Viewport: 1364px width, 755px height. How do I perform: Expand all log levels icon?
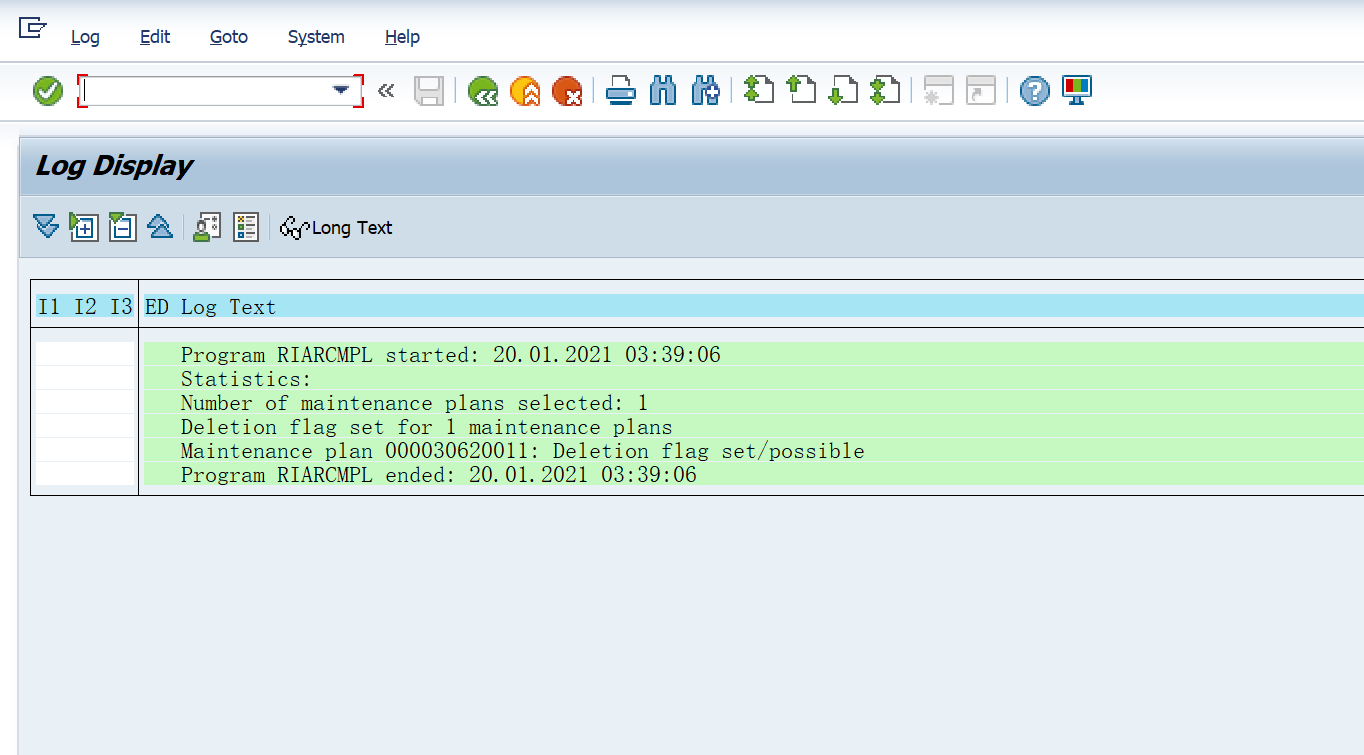(x=46, y=227)
